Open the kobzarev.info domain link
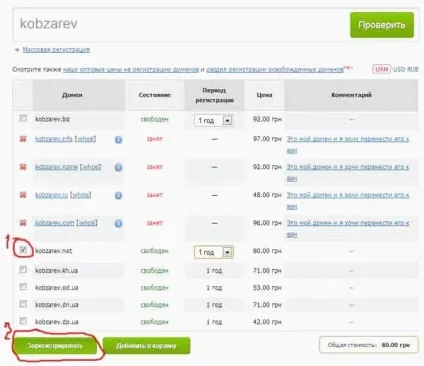424x366 pixels. tap(54, 139)
